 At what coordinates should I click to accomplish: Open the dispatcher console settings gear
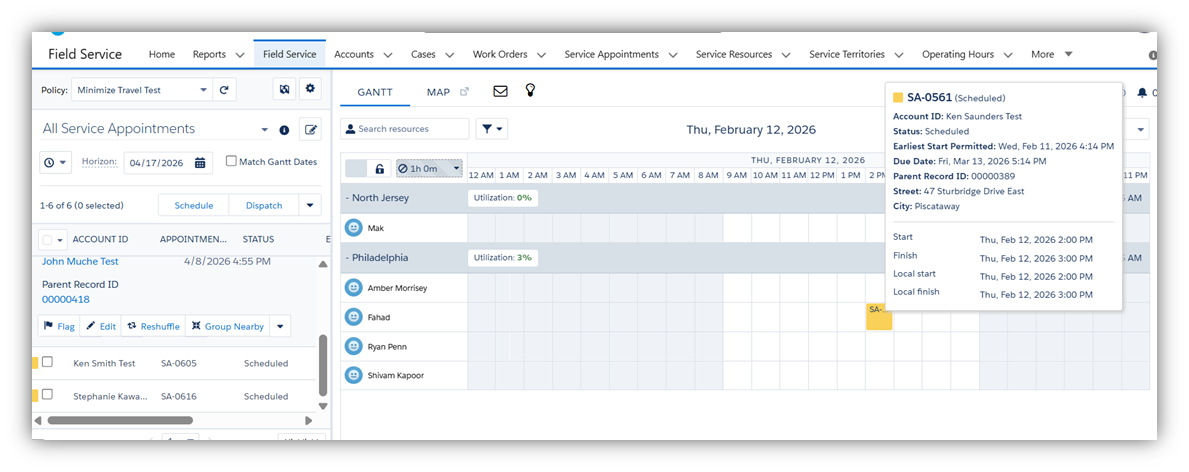(x=309, y=90)
